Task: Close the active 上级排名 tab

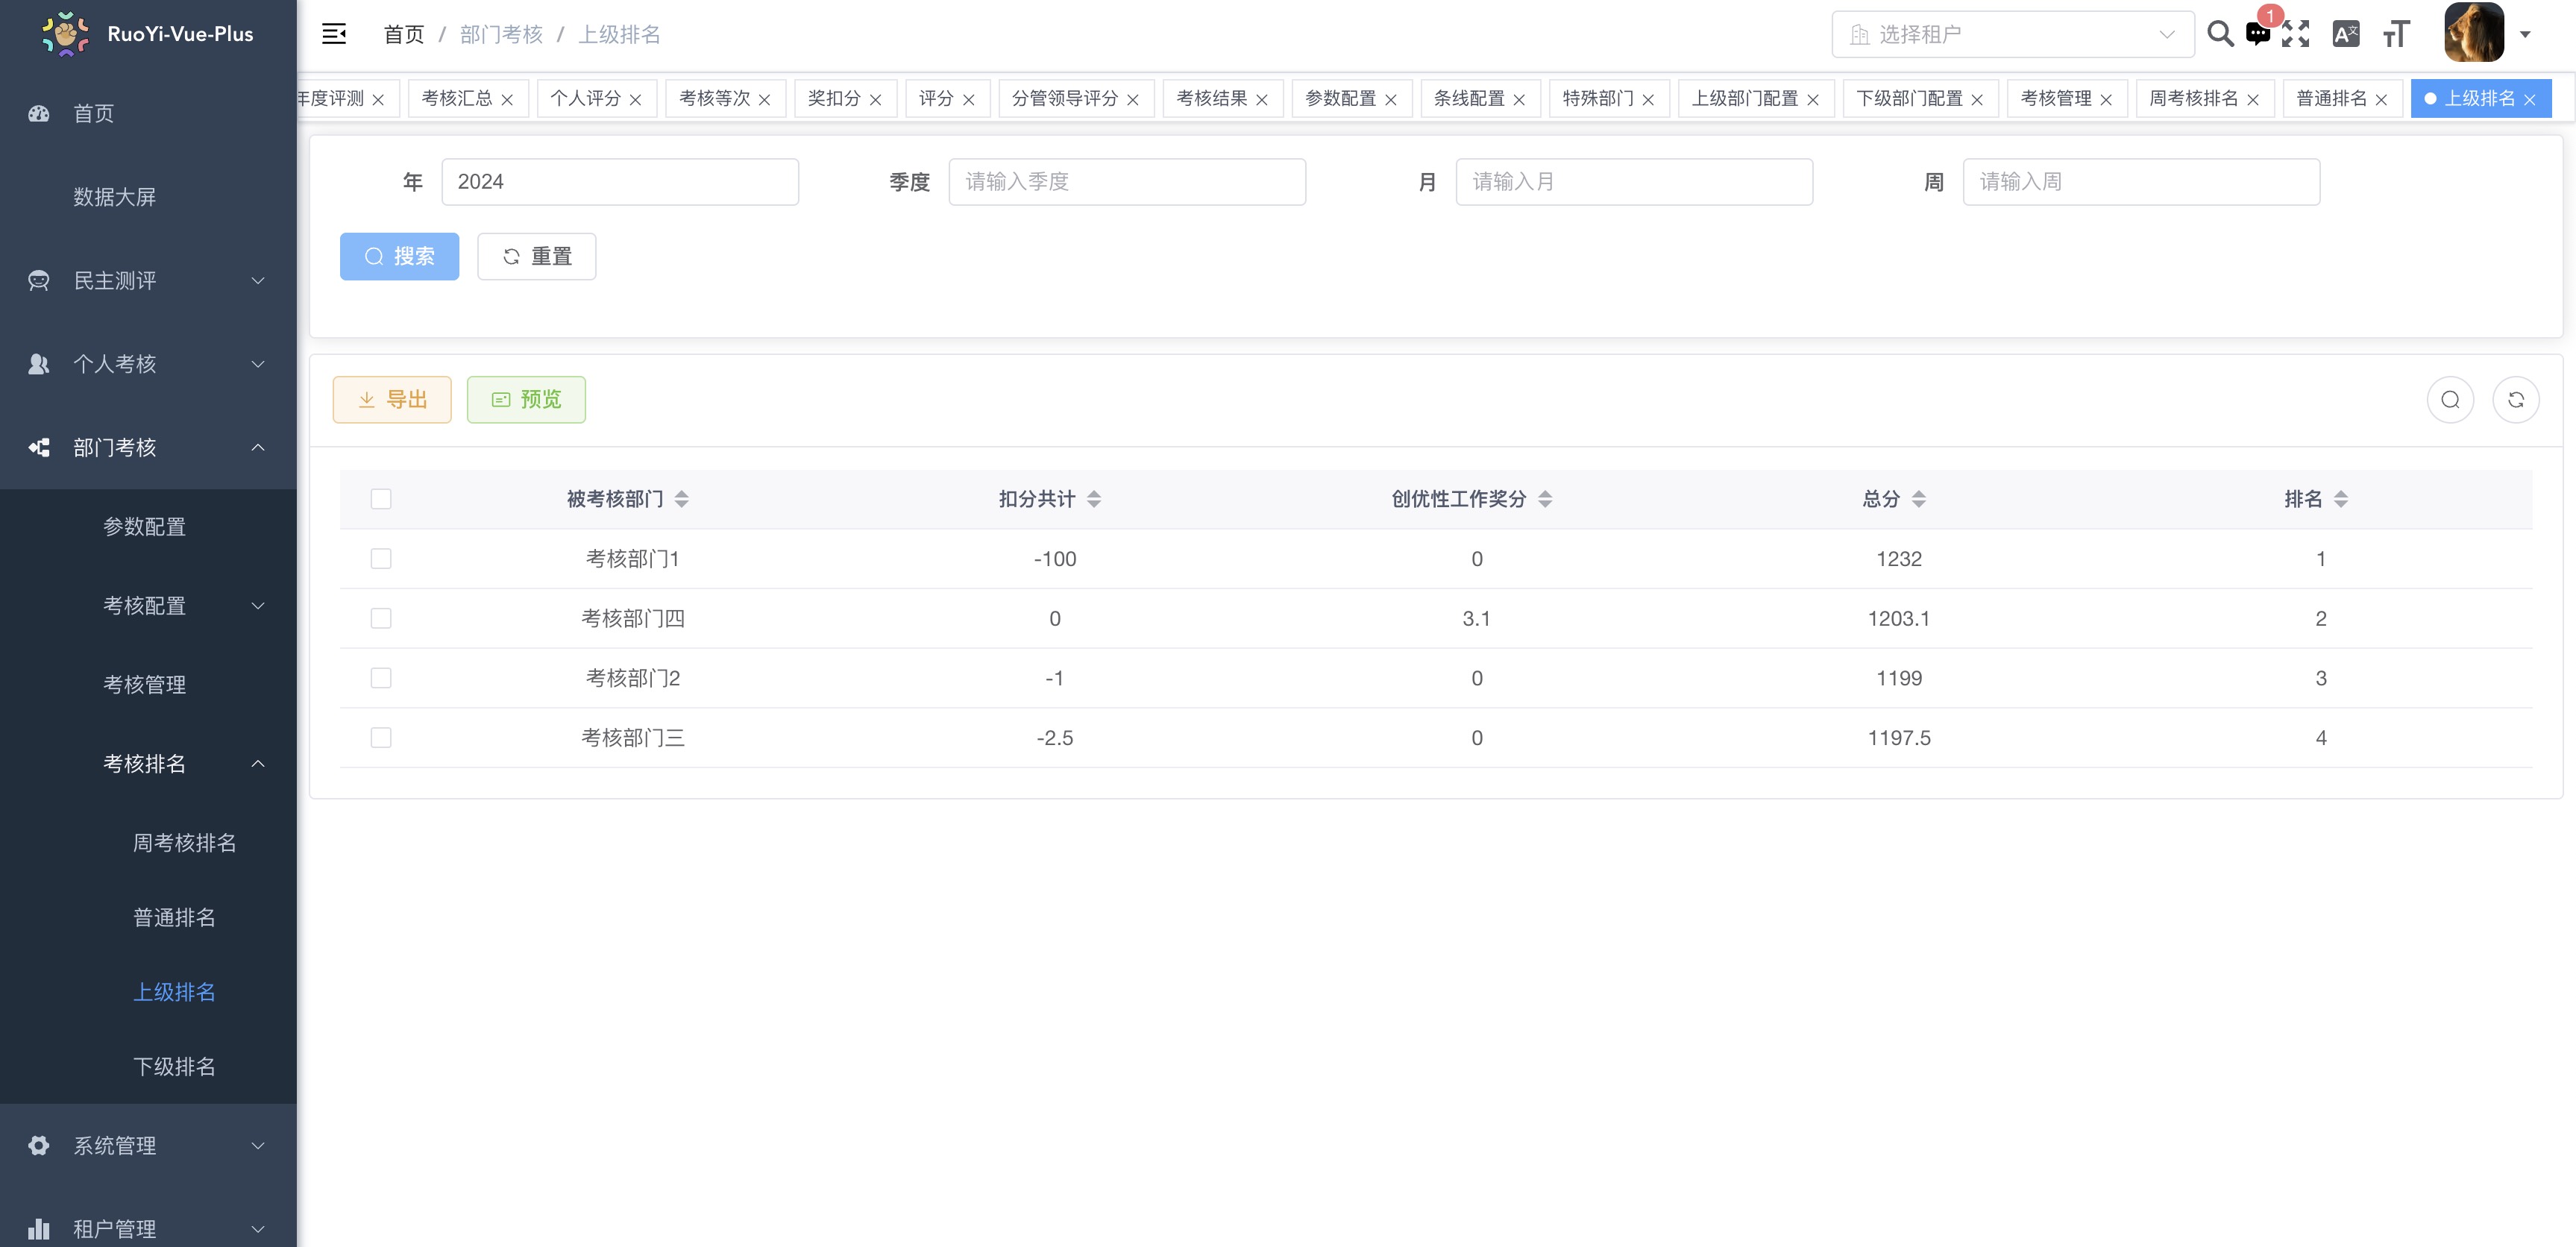Action: 2530,99
